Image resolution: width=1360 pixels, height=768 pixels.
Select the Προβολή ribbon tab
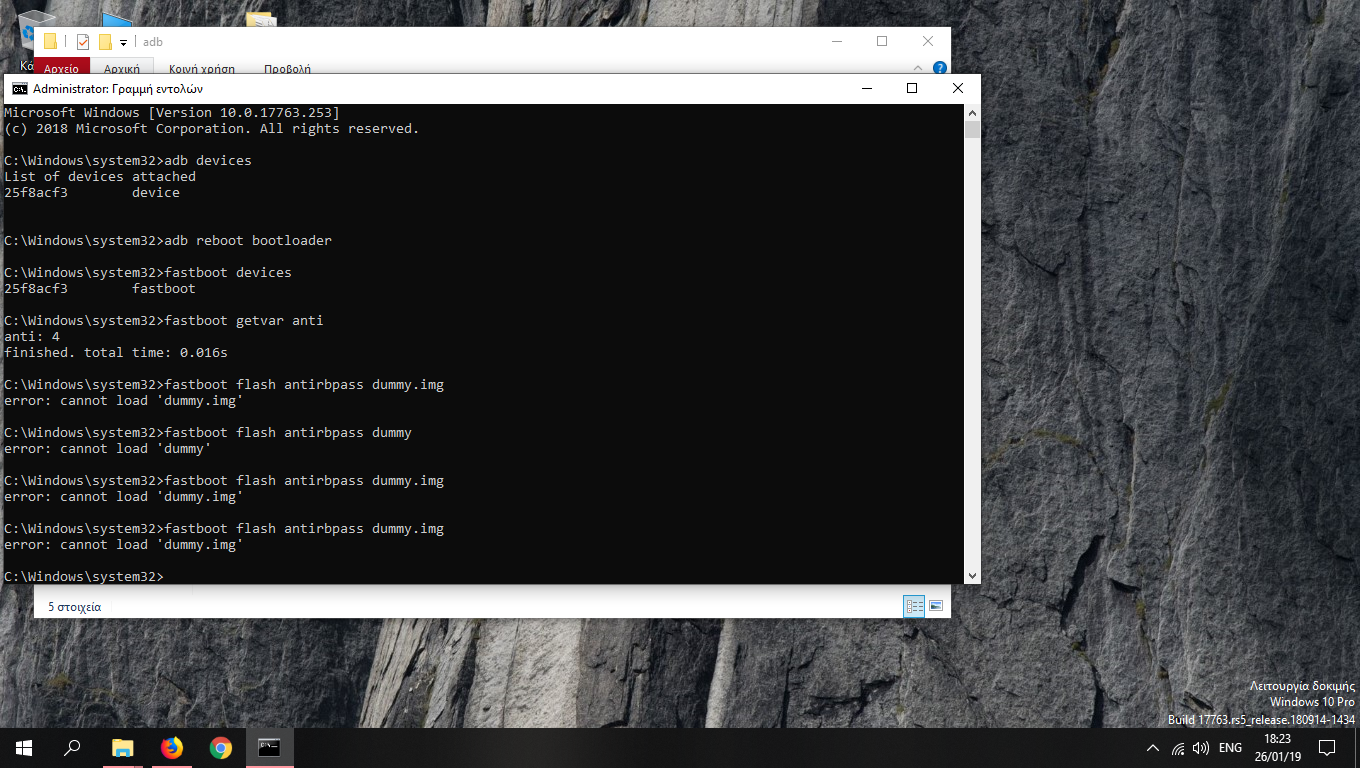287,69
